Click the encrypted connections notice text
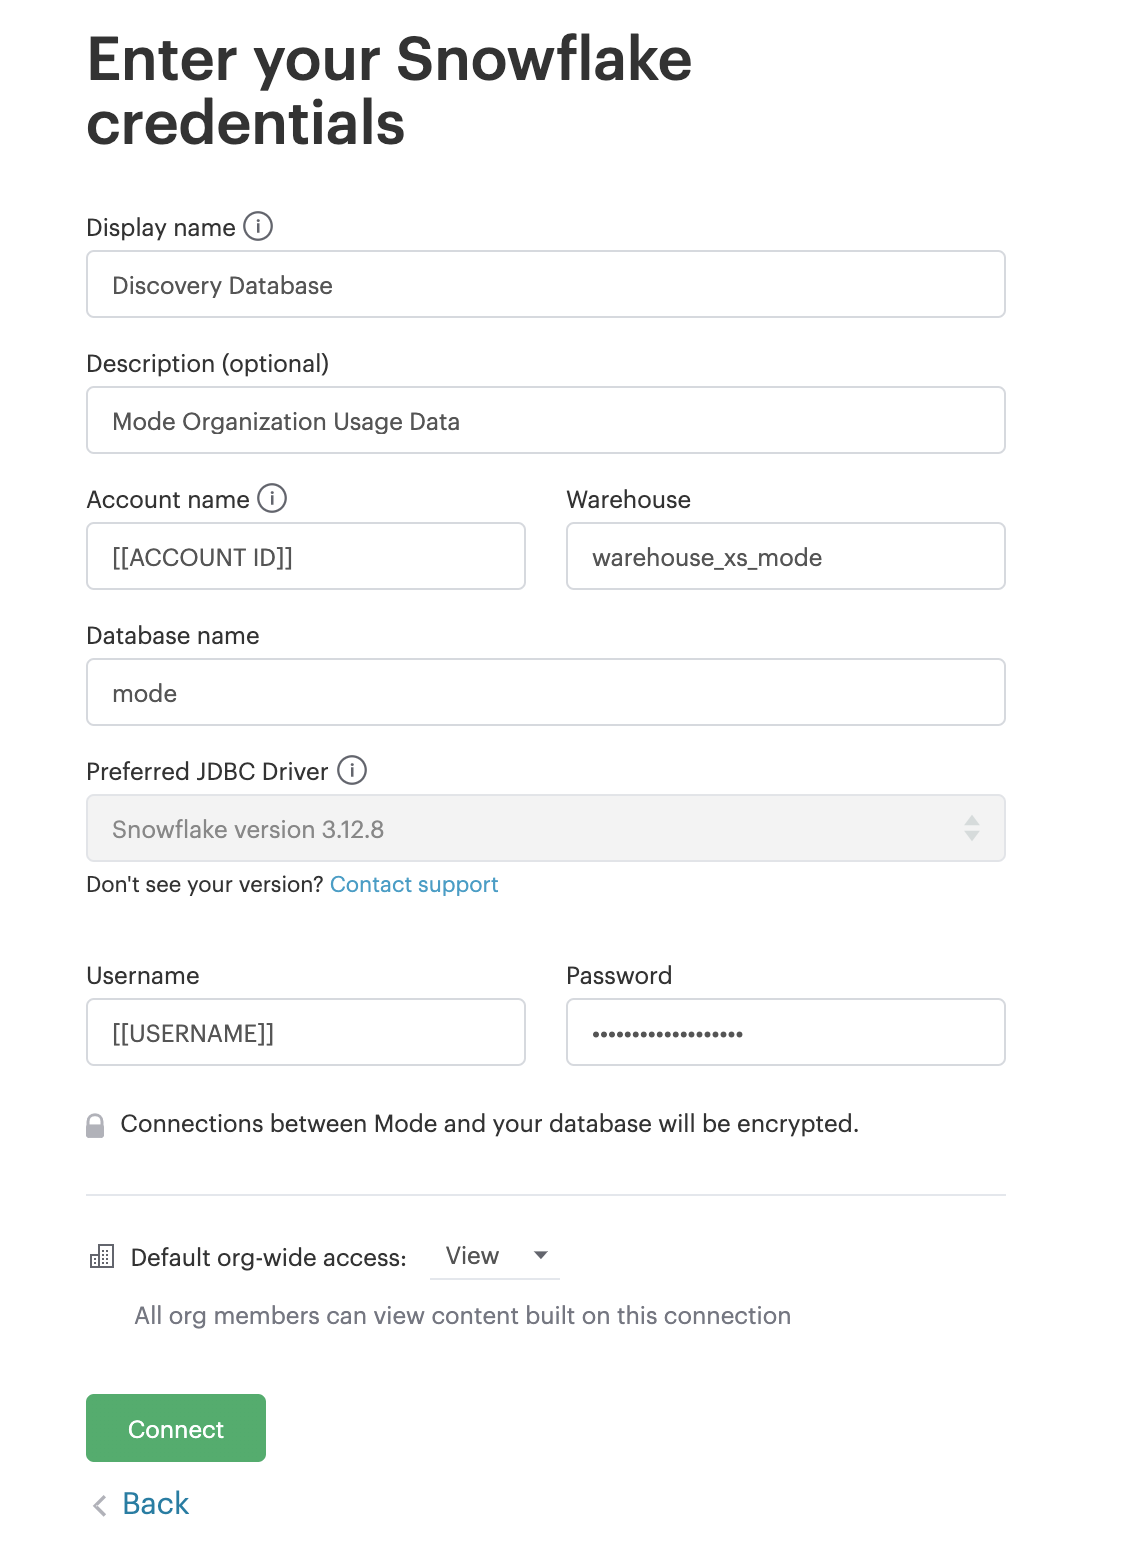This screenshot has width=1126, height=1562. [x=490, y=1124]
